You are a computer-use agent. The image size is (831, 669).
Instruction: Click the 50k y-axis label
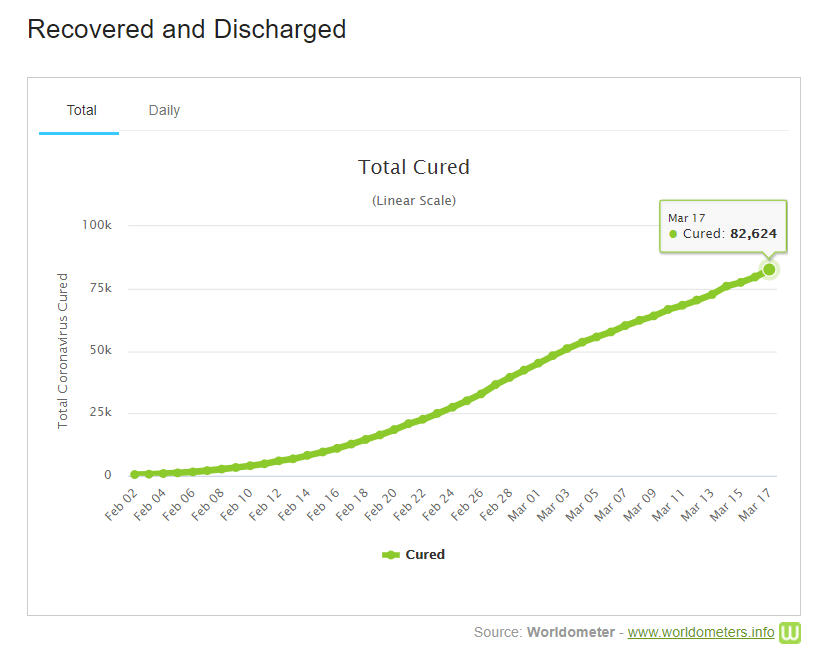click(99, 350)
